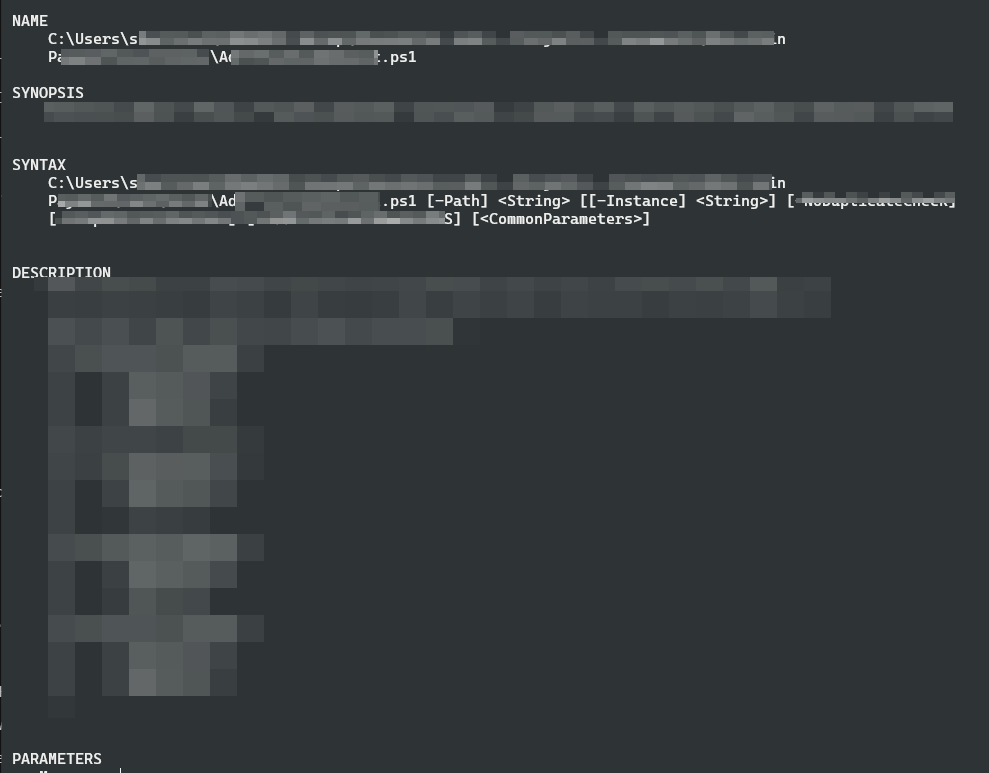The width and height of the screenshot is (989, 773).
Task: Click the [[-Instance] parameter text
Action: pos(633,201)
